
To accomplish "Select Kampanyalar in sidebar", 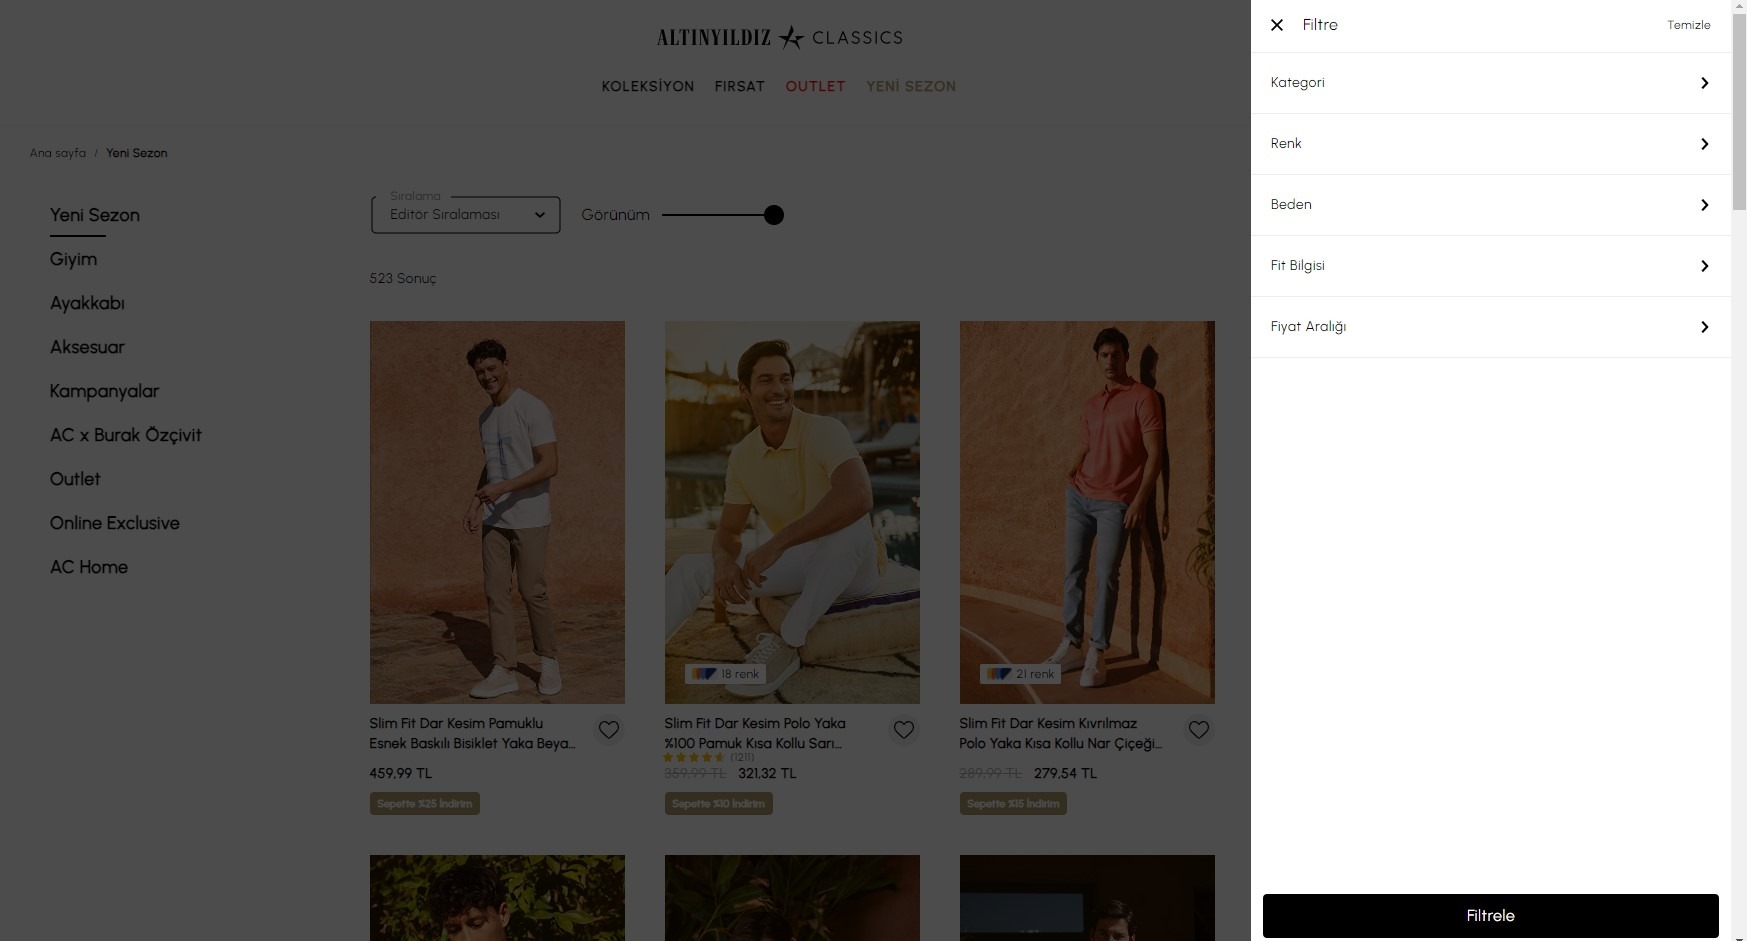I will (x=104, y=392).
